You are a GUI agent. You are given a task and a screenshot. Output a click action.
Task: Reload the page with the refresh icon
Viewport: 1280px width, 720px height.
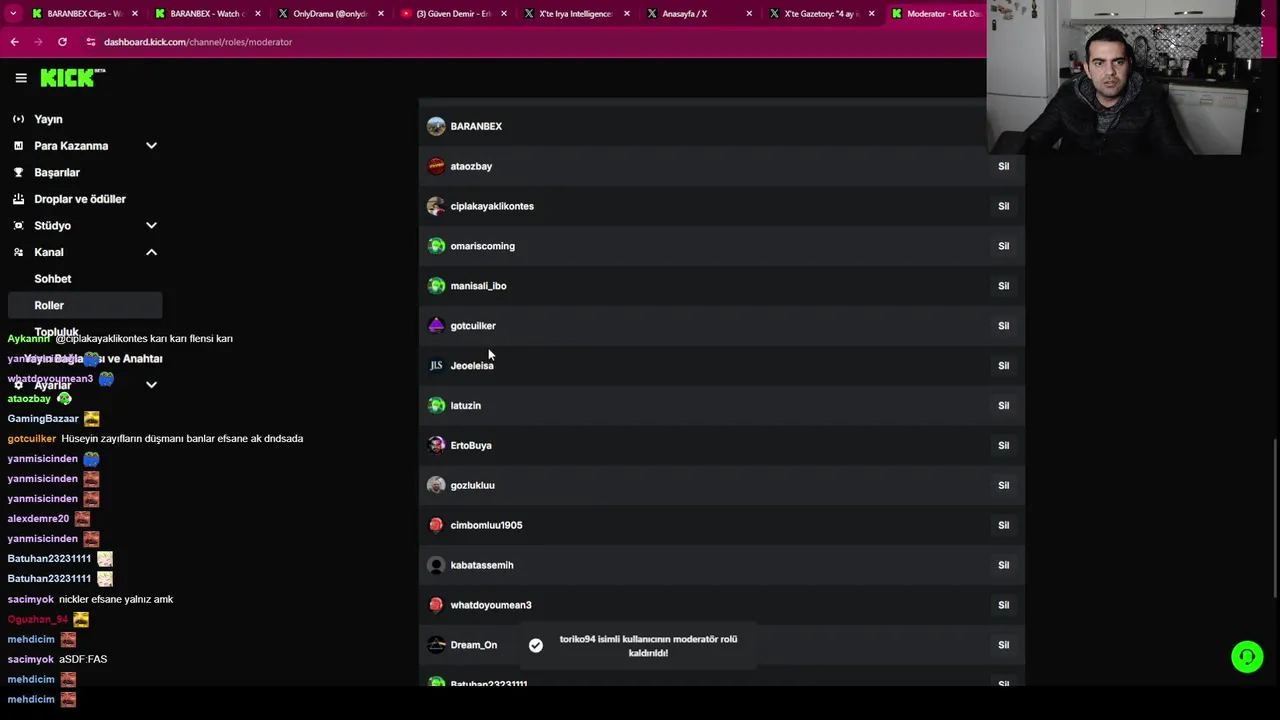pyautogui.click(x=62, y=42)
